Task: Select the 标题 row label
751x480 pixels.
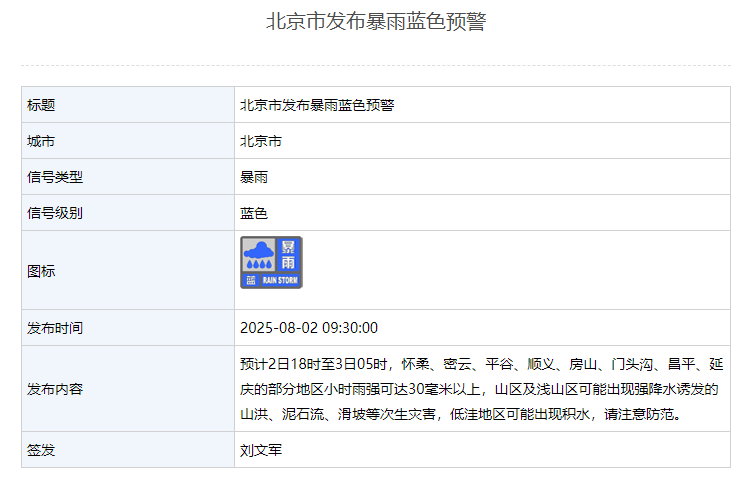Action: pos(41,105)
